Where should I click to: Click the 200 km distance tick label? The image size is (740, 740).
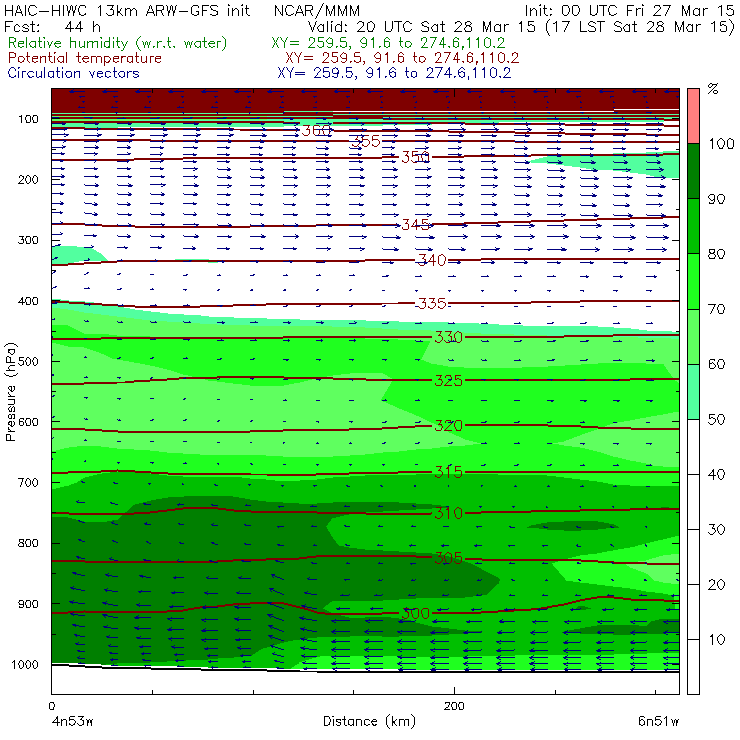point(454,706)
